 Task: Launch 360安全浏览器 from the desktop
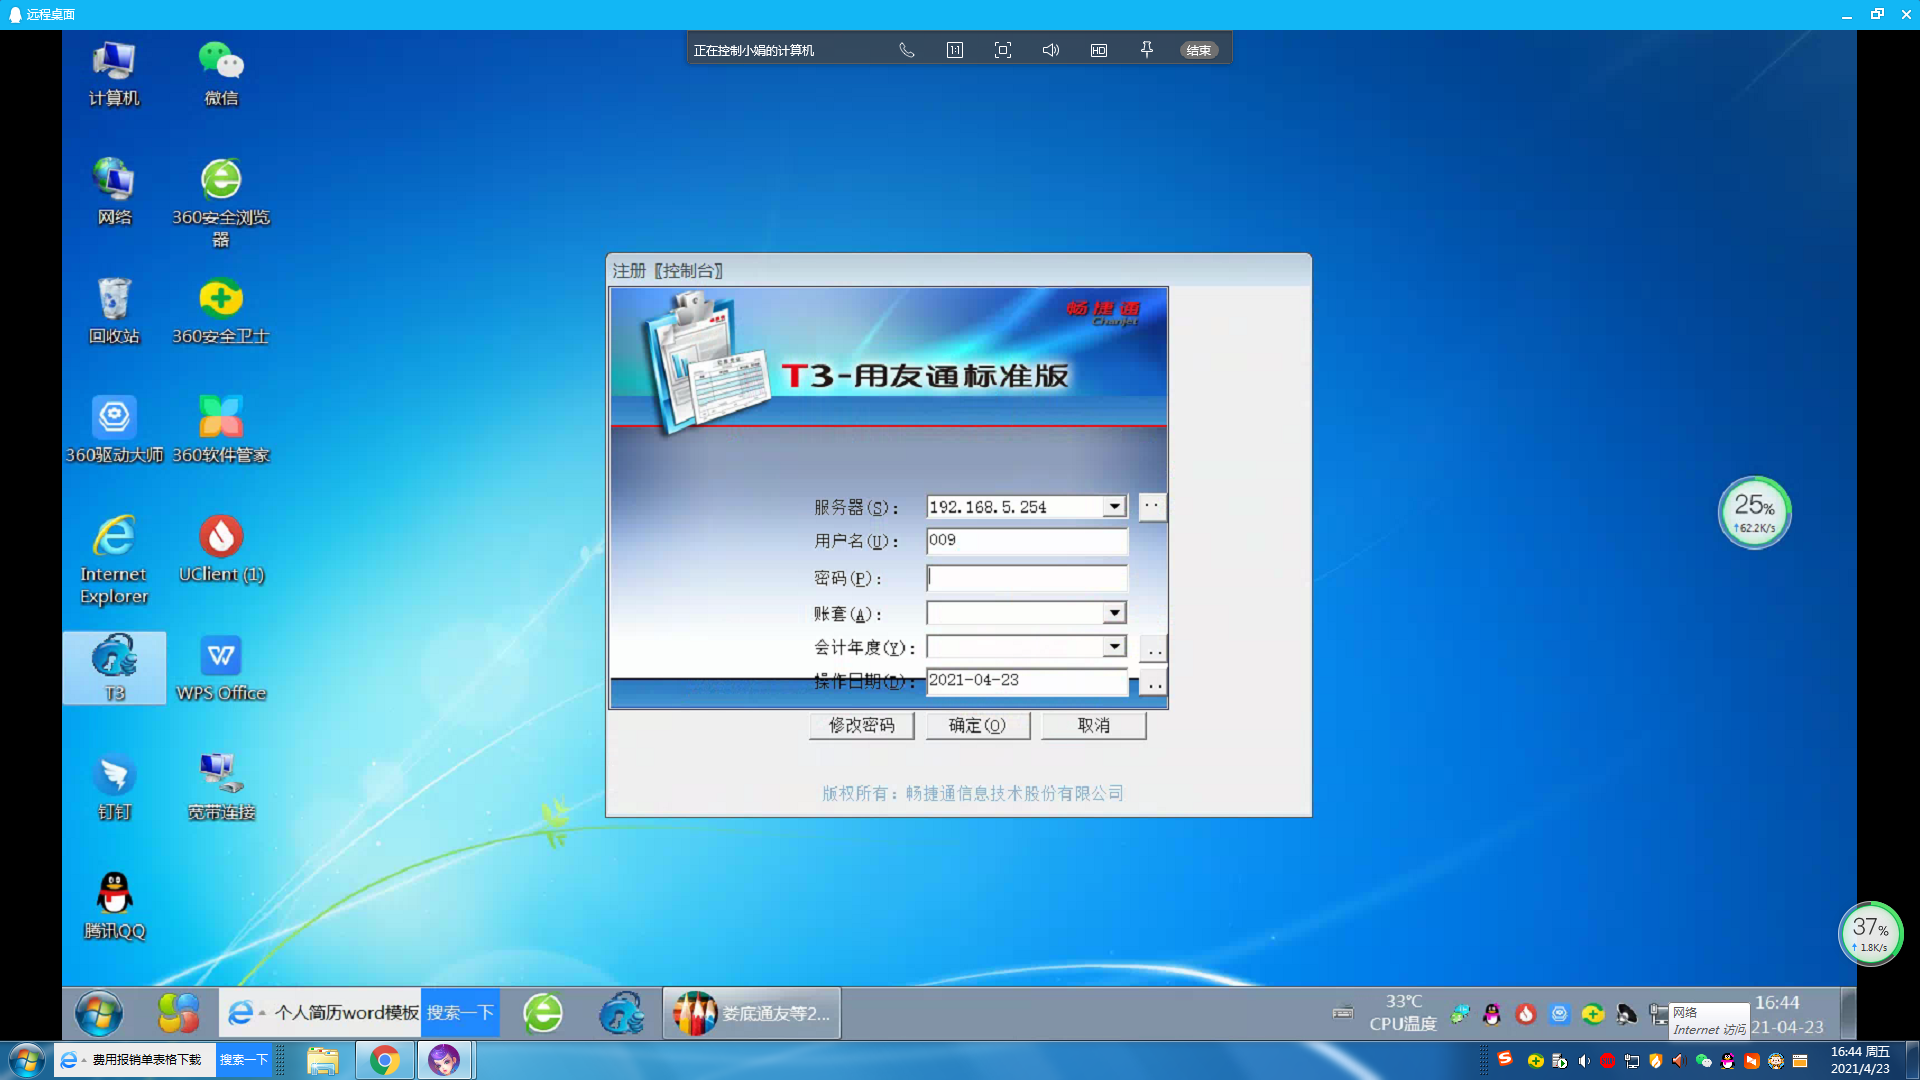[221, 203]
